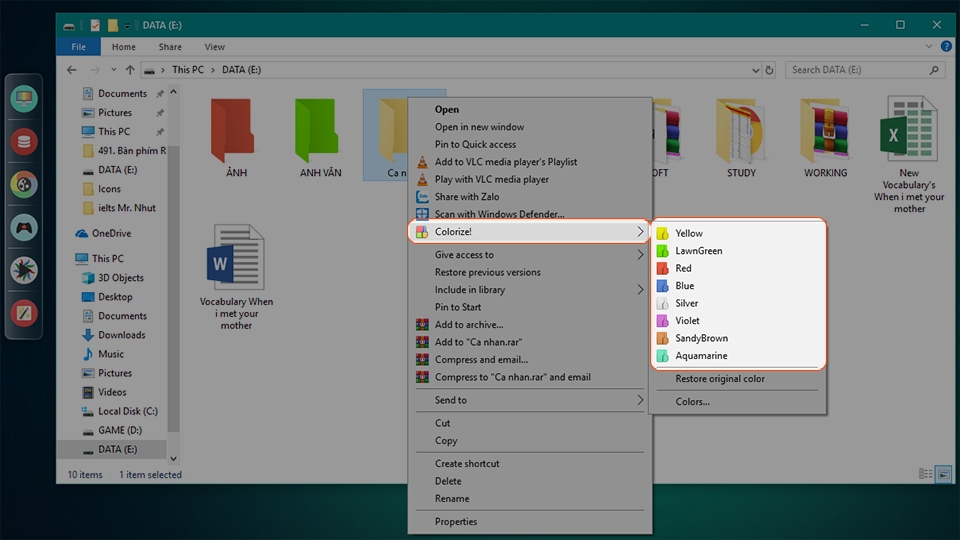This screenshot has width=960, height=540.
Task: Expand the Colorize! submenu arrow
Action: tap(640, 231)
